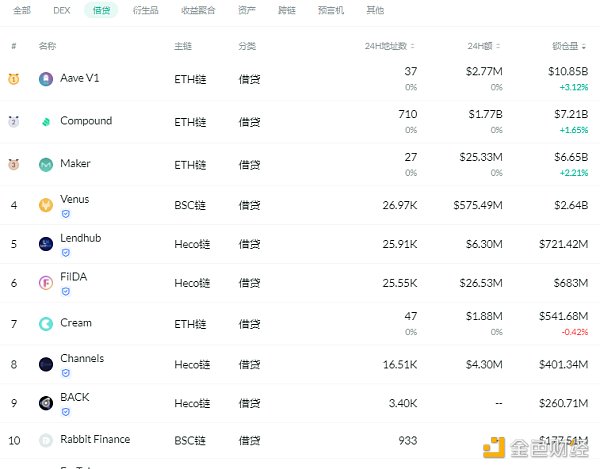Click the green Compound logo icon

click(x=45, y=122)
